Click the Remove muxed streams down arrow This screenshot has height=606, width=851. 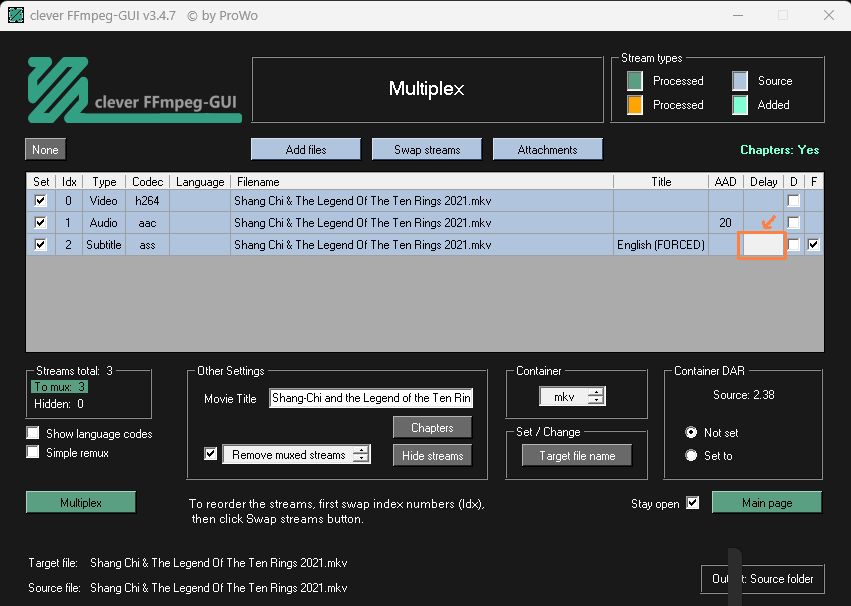click(x=360, y=459)
